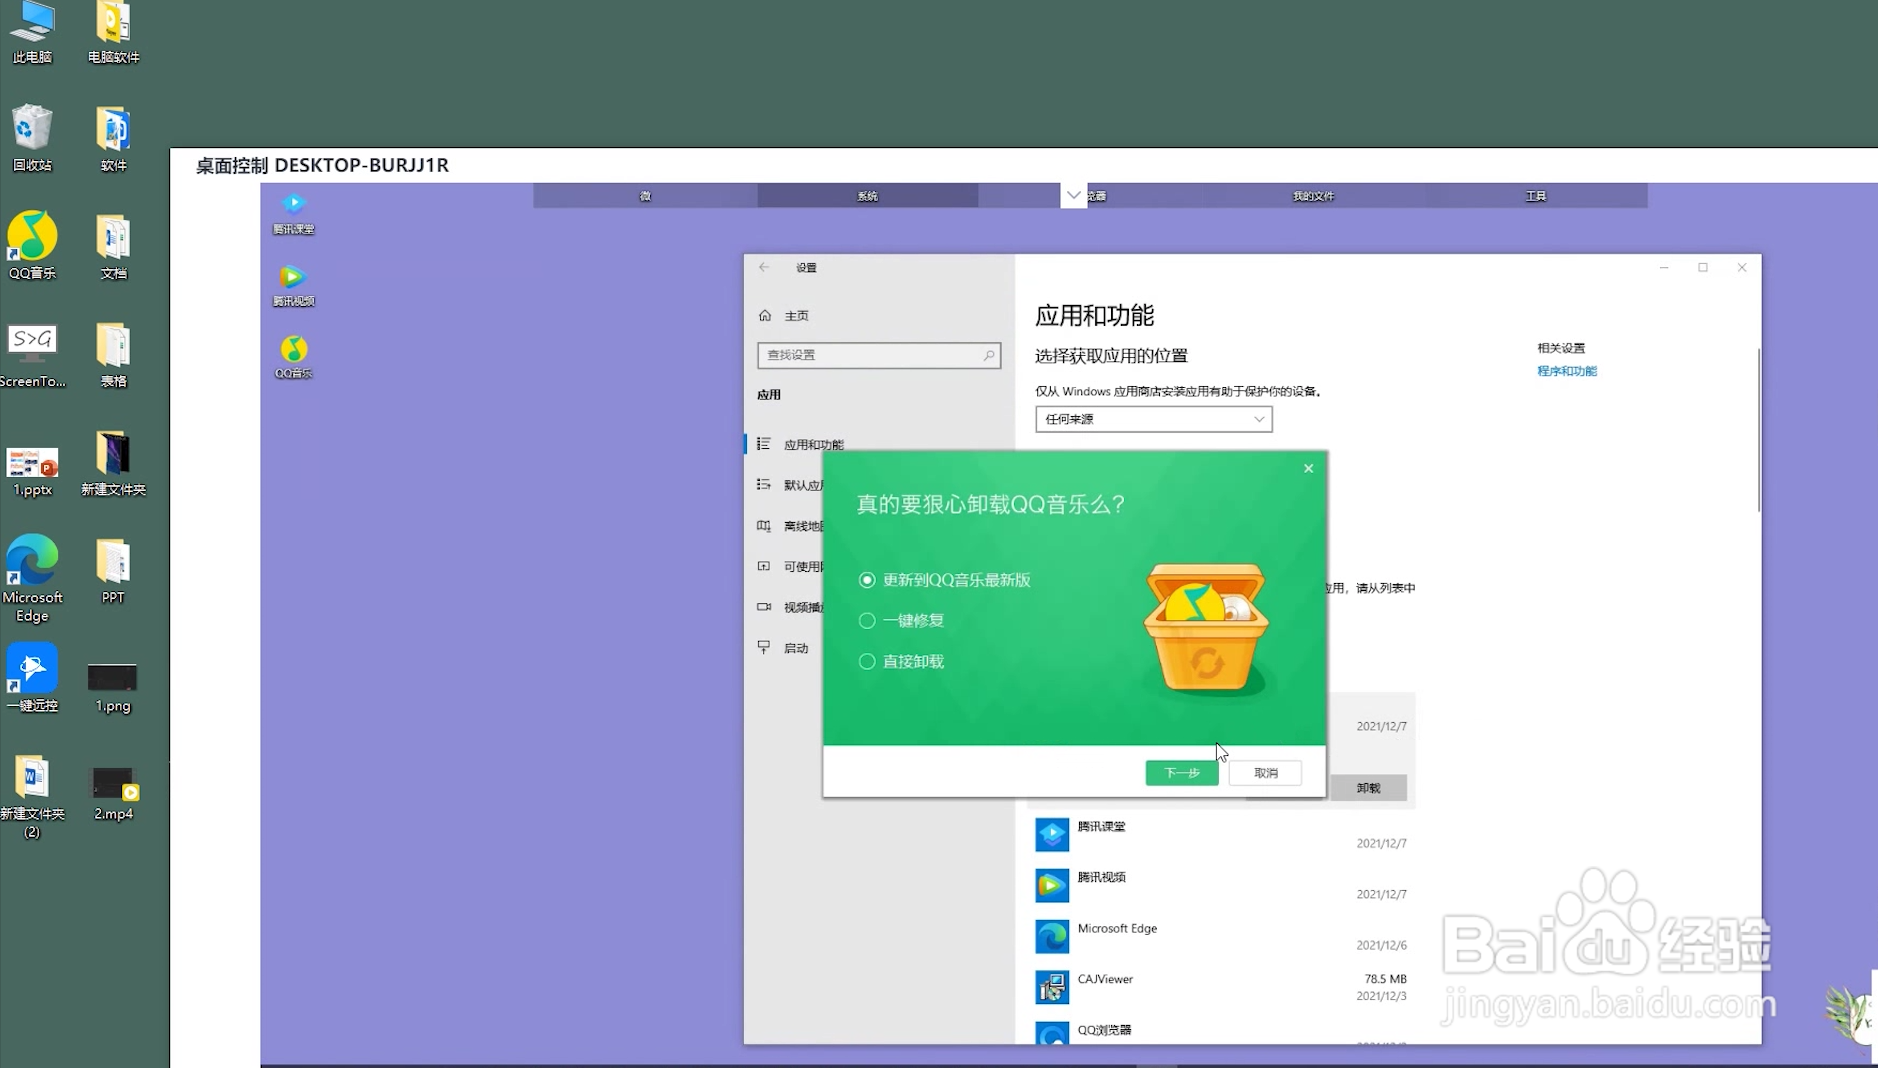Image resolution: width=1878 pixels, height=1068 pixels.
Task: Click the back arrow in Settings window
Action: coord(764,267)
